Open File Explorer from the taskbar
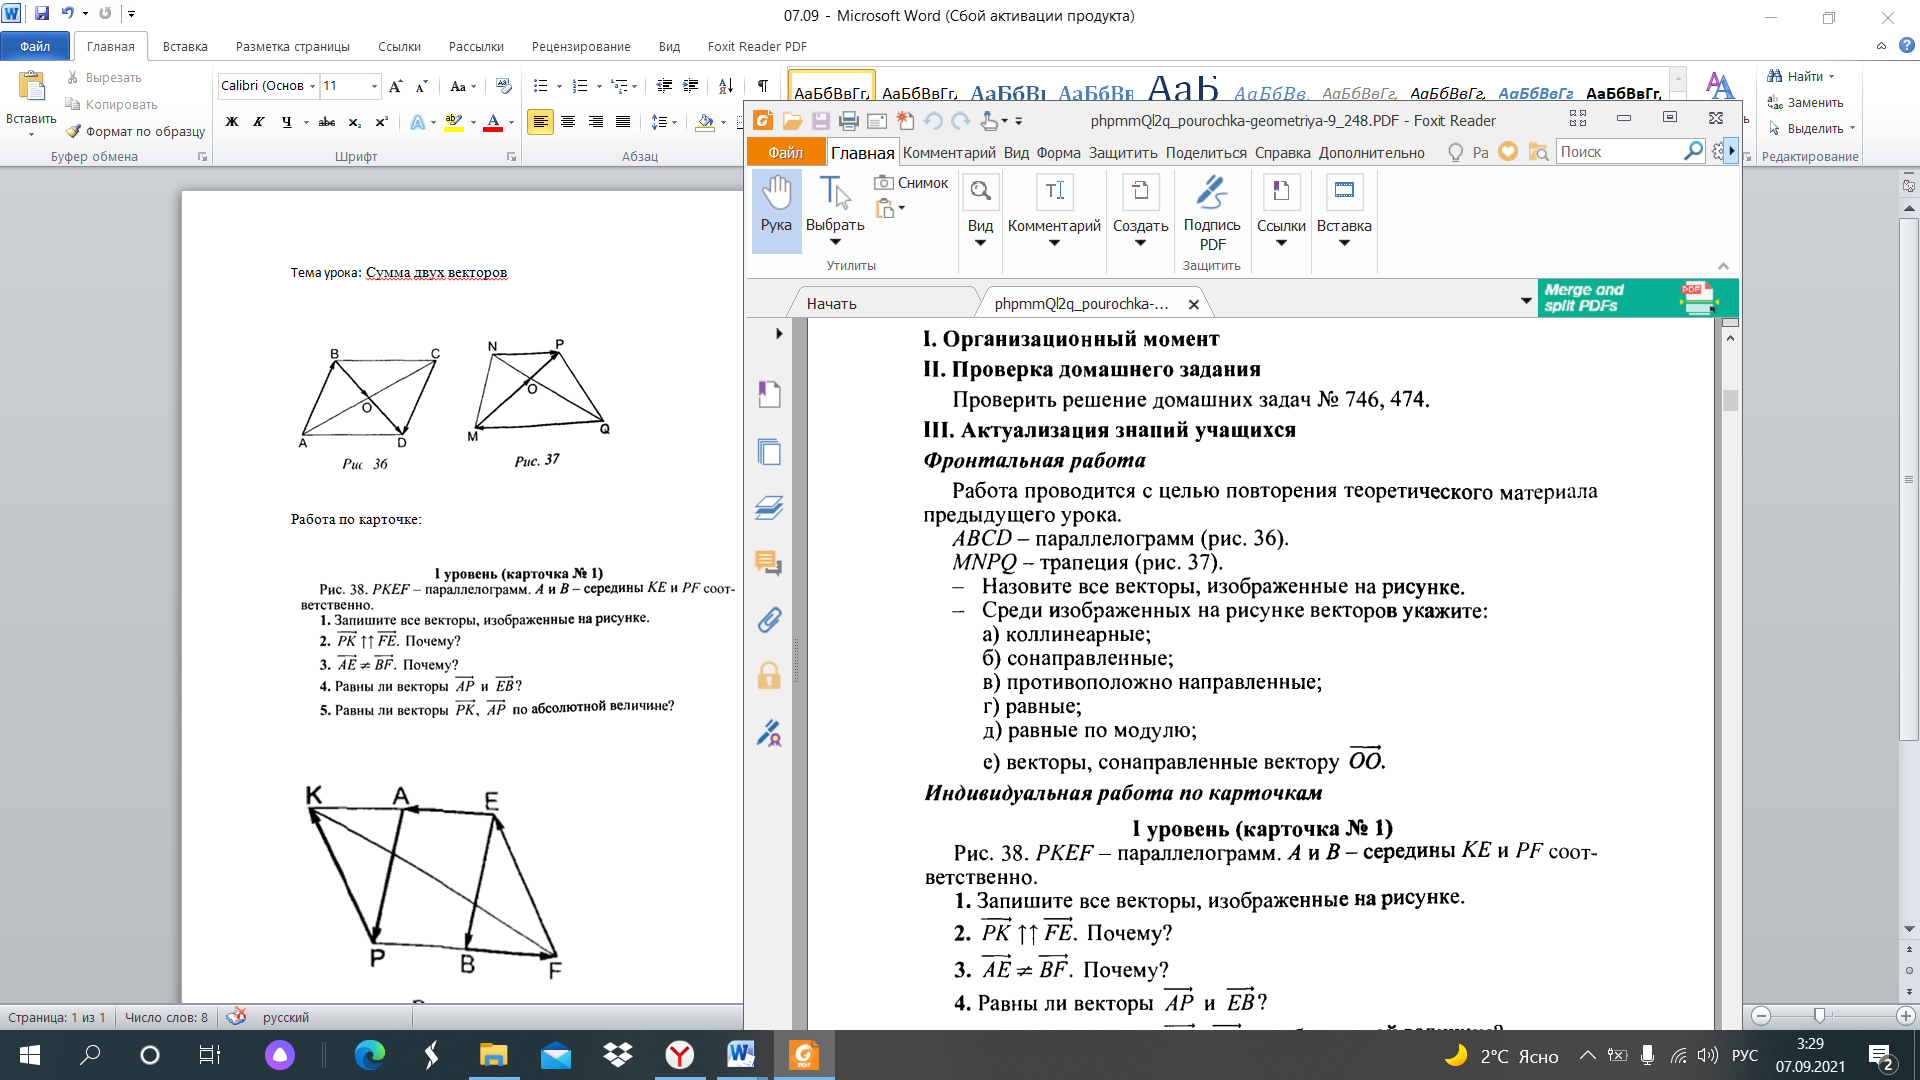This screenshot has width=1920, height=1080. pyautogui.click(x=494, y=1055)
